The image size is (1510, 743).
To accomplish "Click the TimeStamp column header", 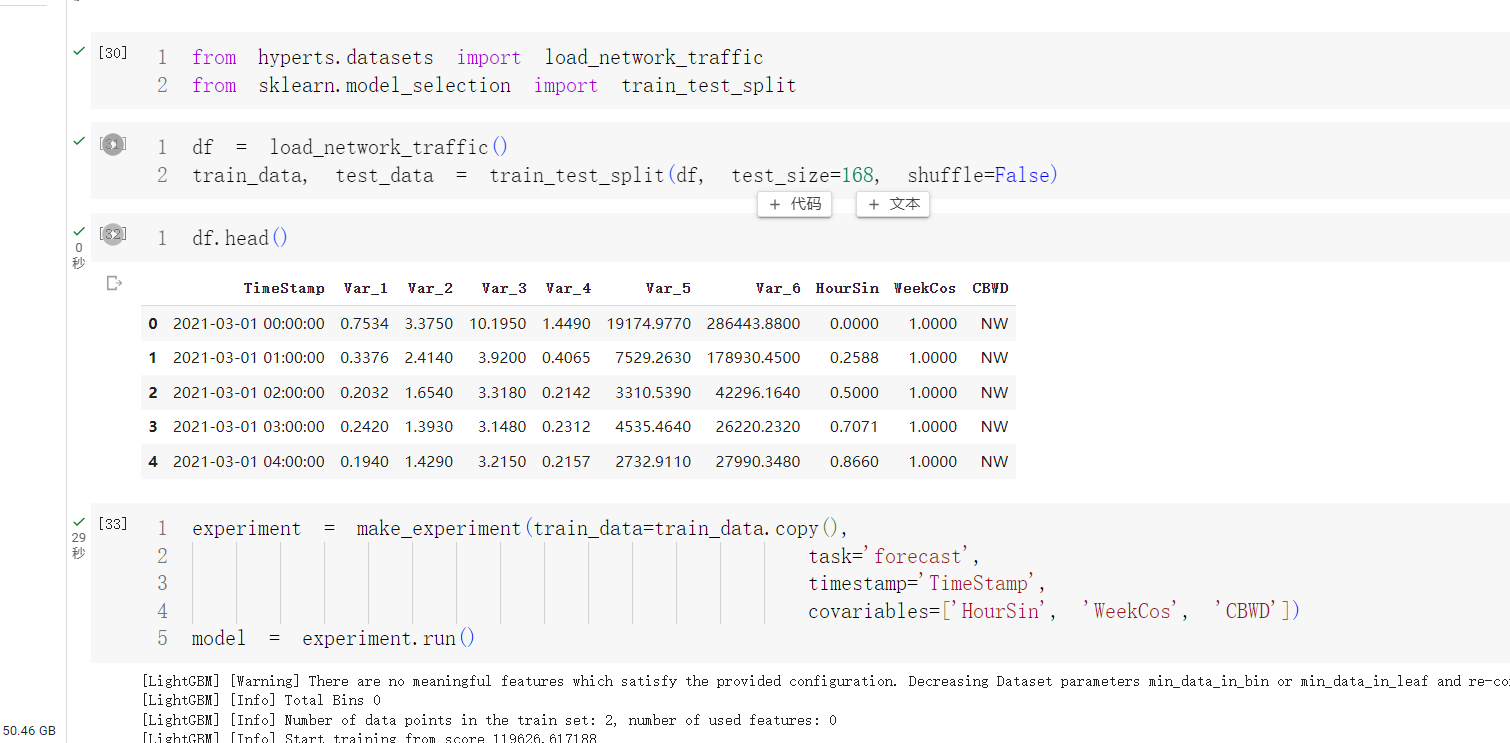I will 284,288.
